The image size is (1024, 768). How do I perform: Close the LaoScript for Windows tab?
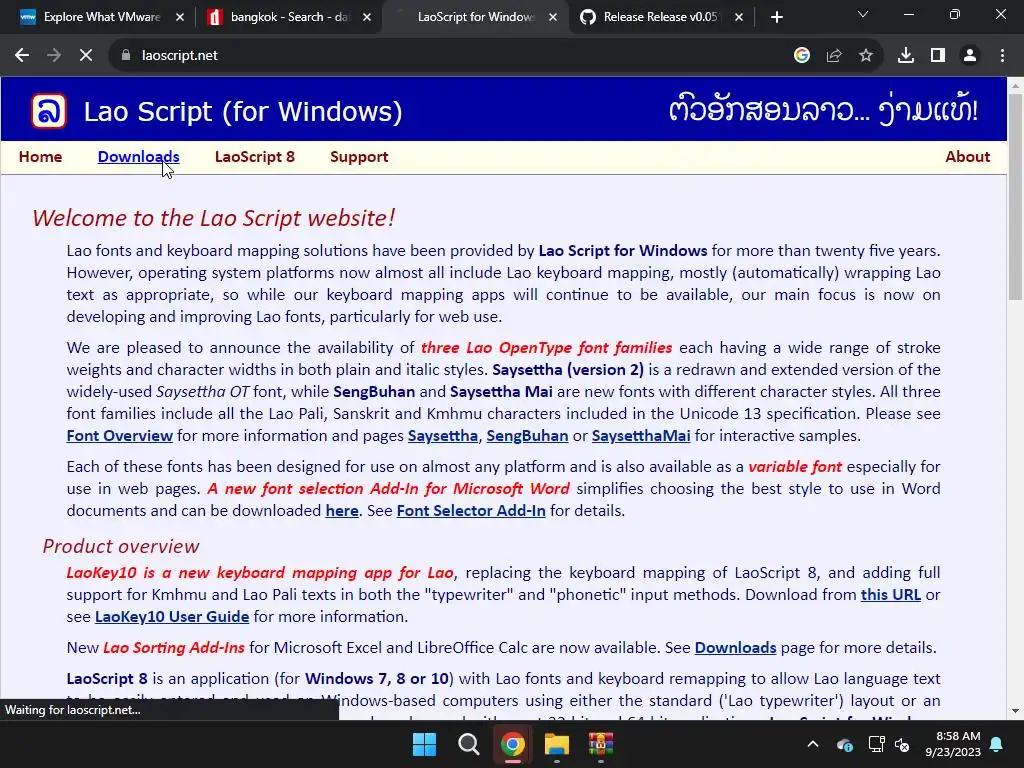coord(553,17)
